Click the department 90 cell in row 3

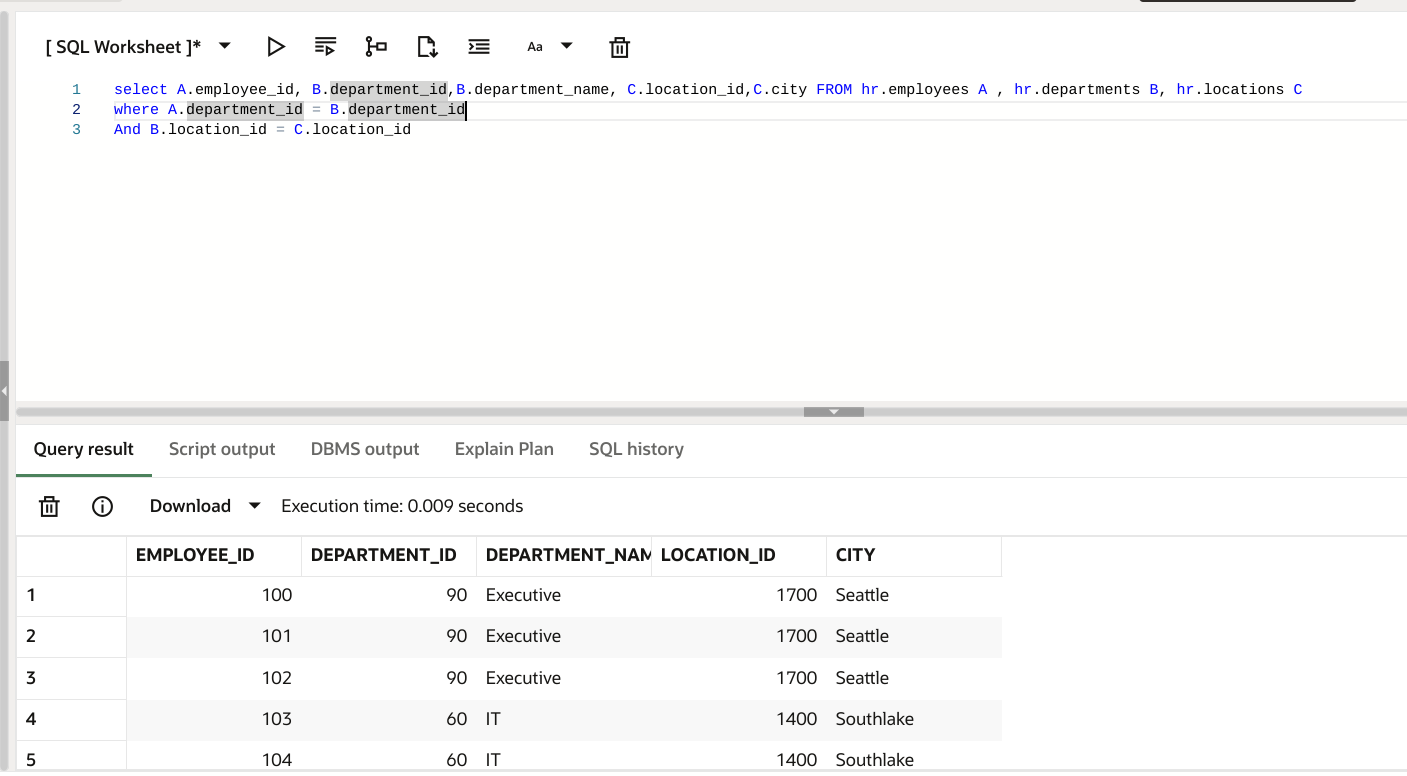pos(389,678)
